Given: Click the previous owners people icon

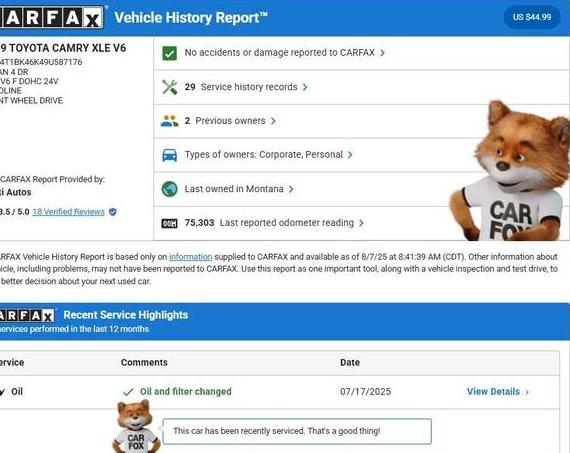Looking at the screenshot, I should (x=169, y=121).
